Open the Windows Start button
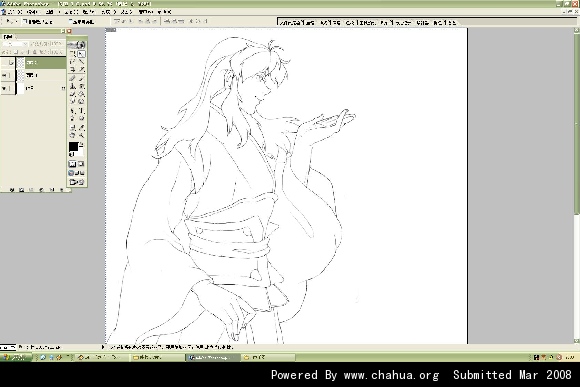The width and height of the screenshot is (580, 387). pos(16,357)
